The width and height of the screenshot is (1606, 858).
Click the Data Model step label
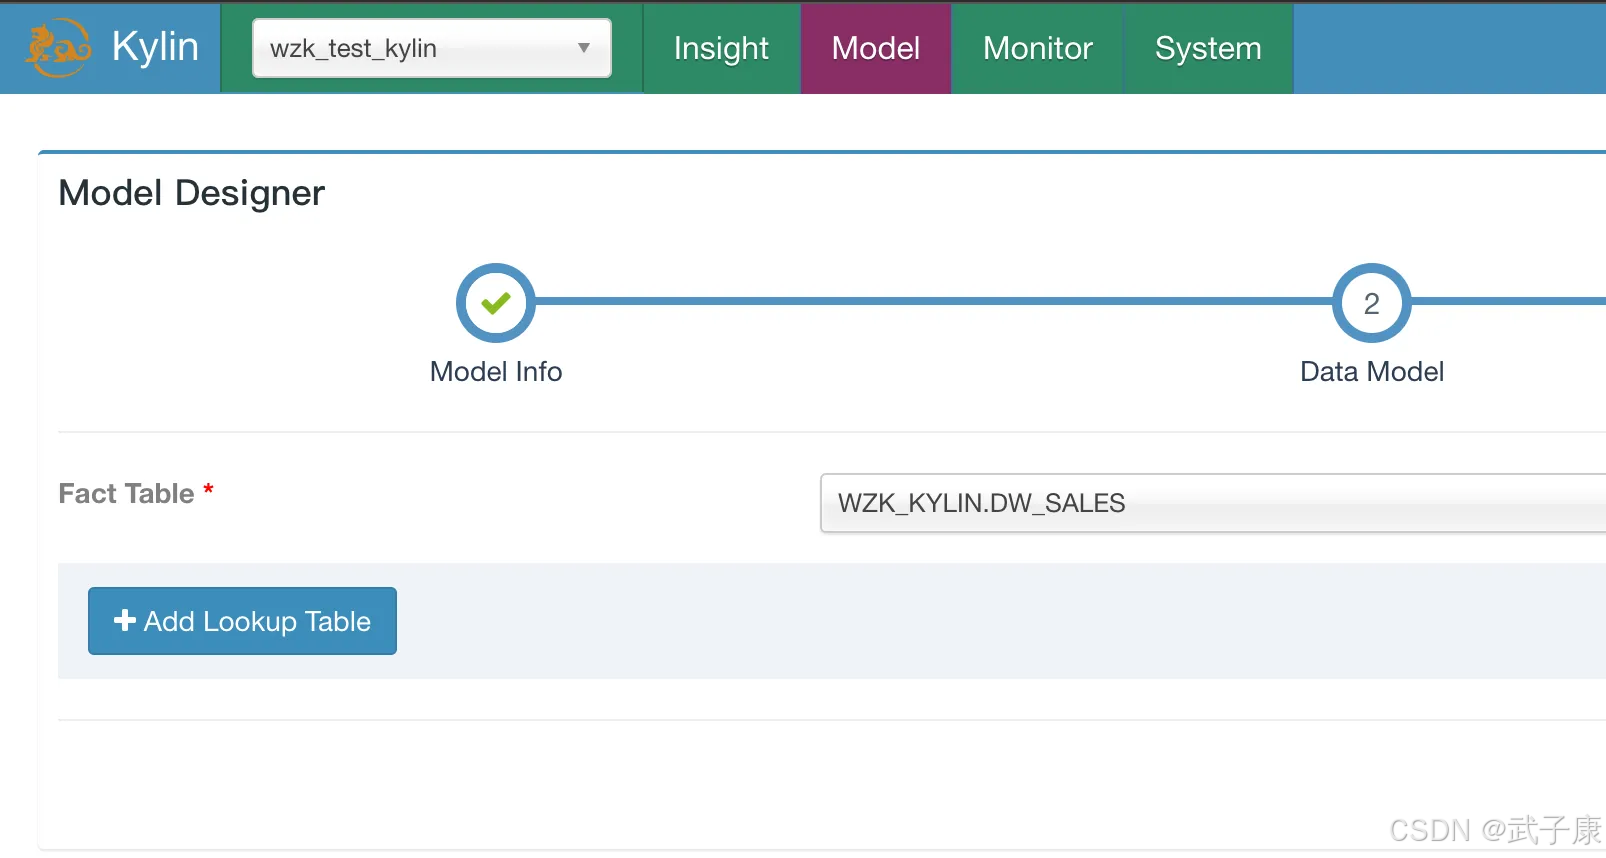point(1371,372)
